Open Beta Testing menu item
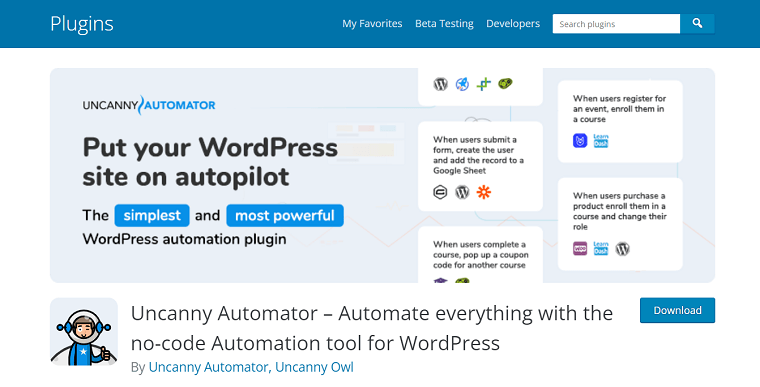Viewport: 760px width, 387px height. [444, 24]
